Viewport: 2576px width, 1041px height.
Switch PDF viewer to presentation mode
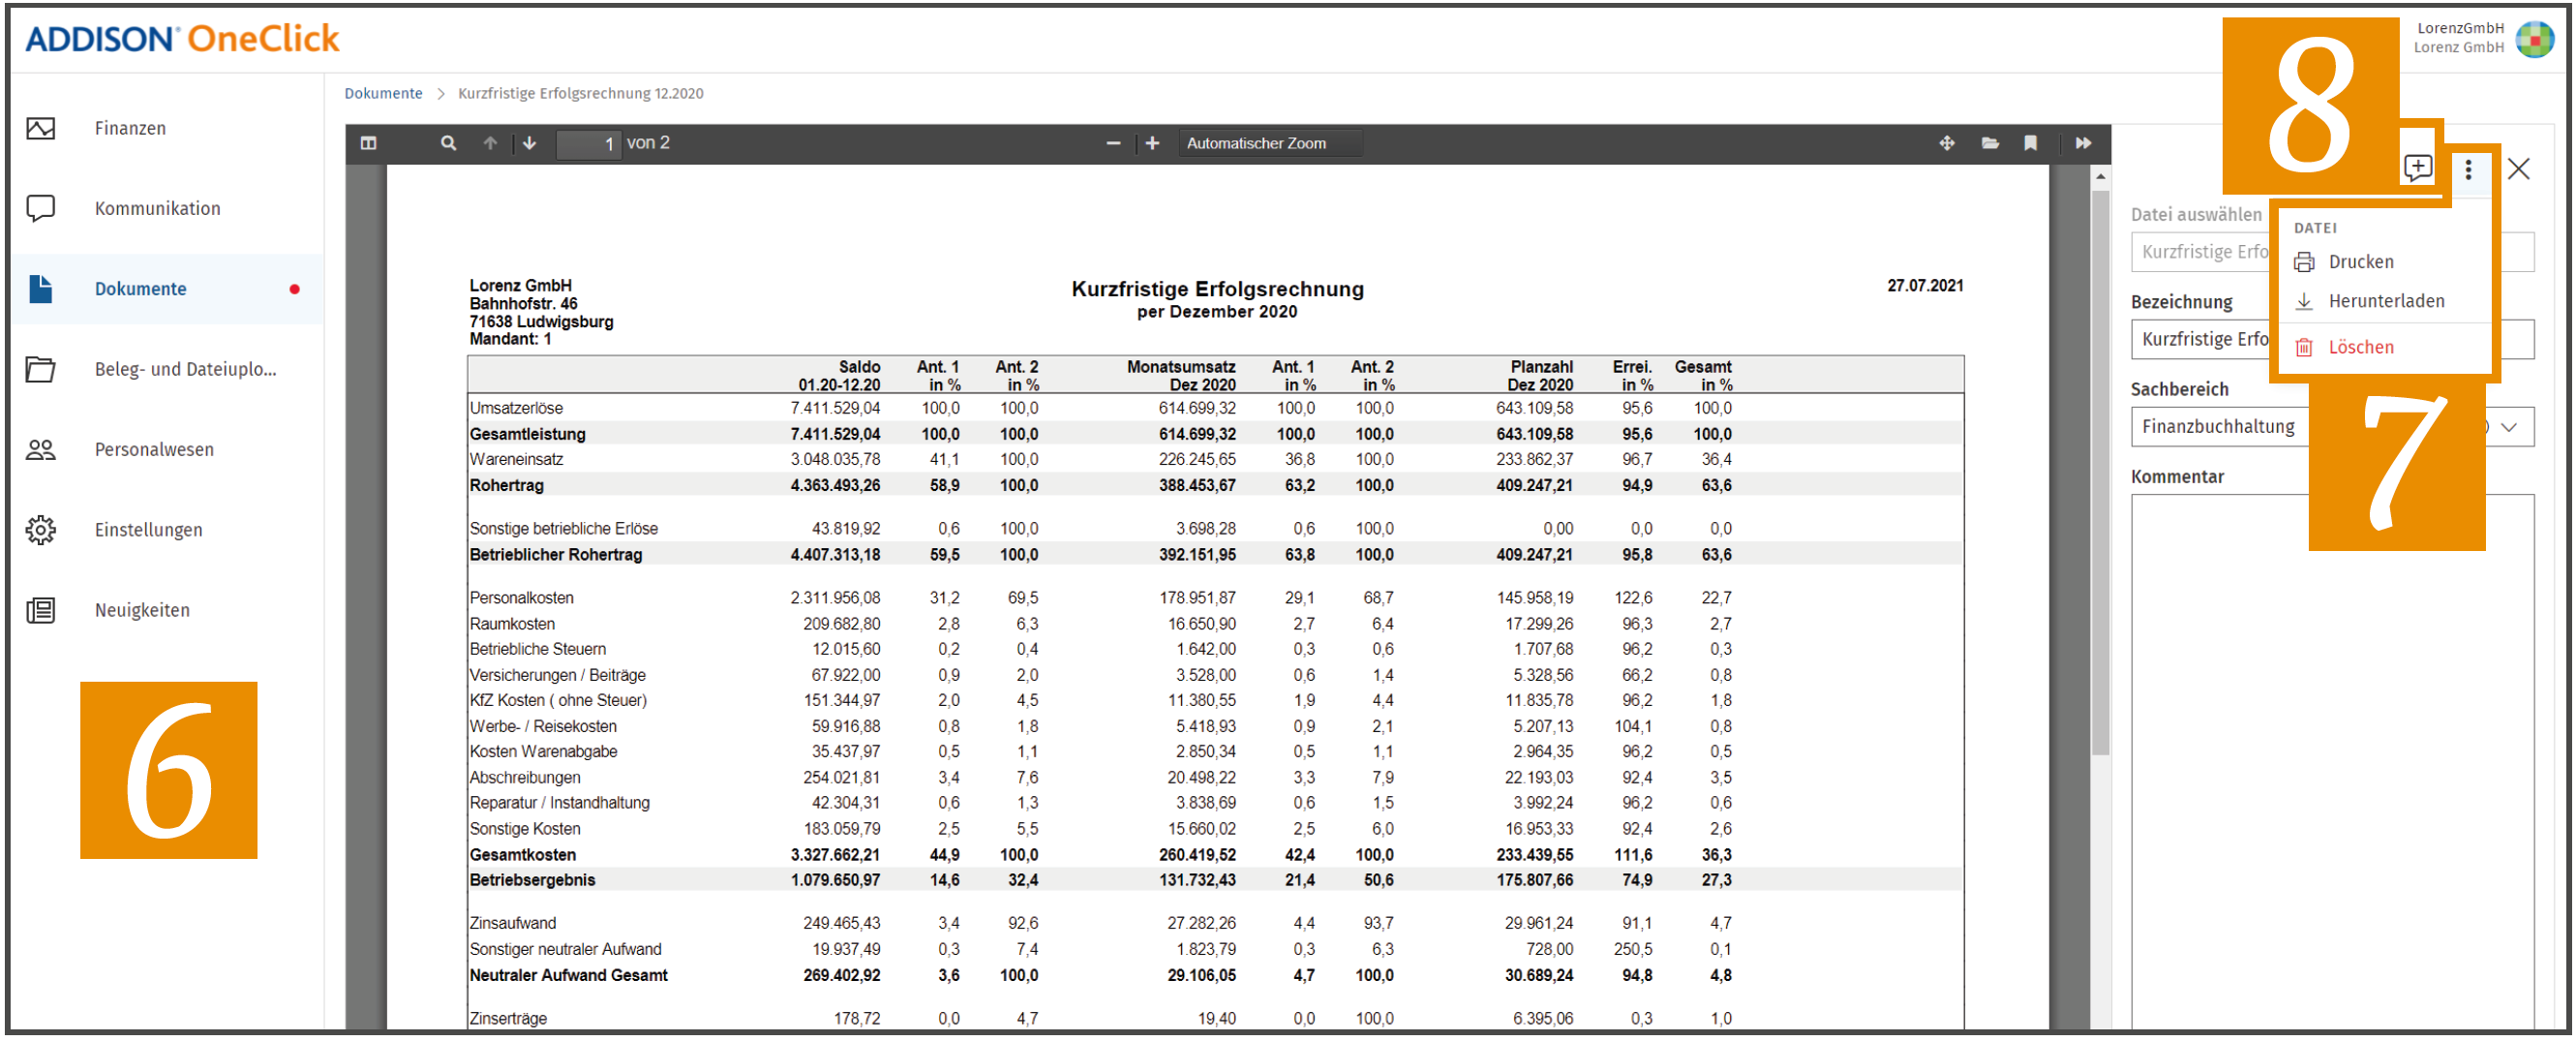click(x=1946, y=143)
